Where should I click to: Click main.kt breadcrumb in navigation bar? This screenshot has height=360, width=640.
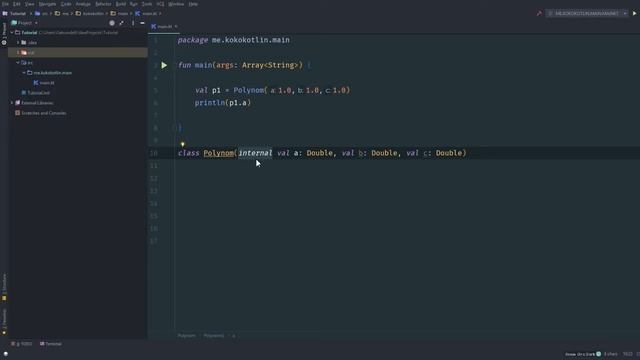[x=146, y=13]
